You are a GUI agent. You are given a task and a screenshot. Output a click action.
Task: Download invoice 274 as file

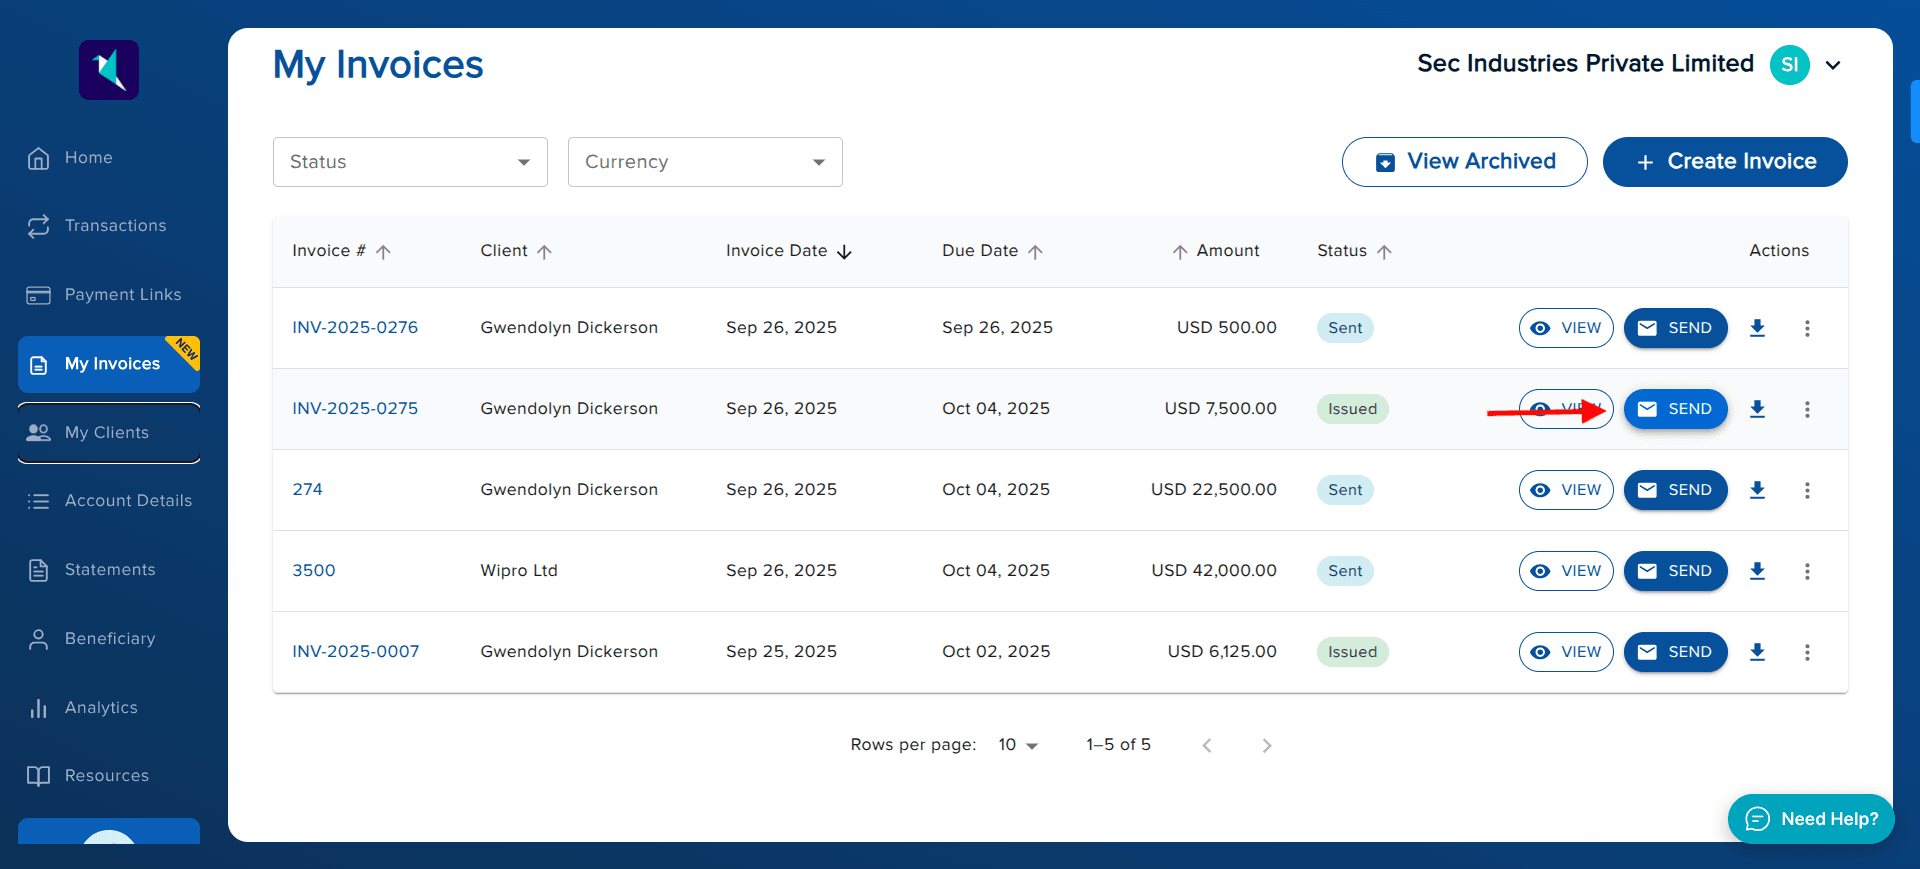[1757, 490]
